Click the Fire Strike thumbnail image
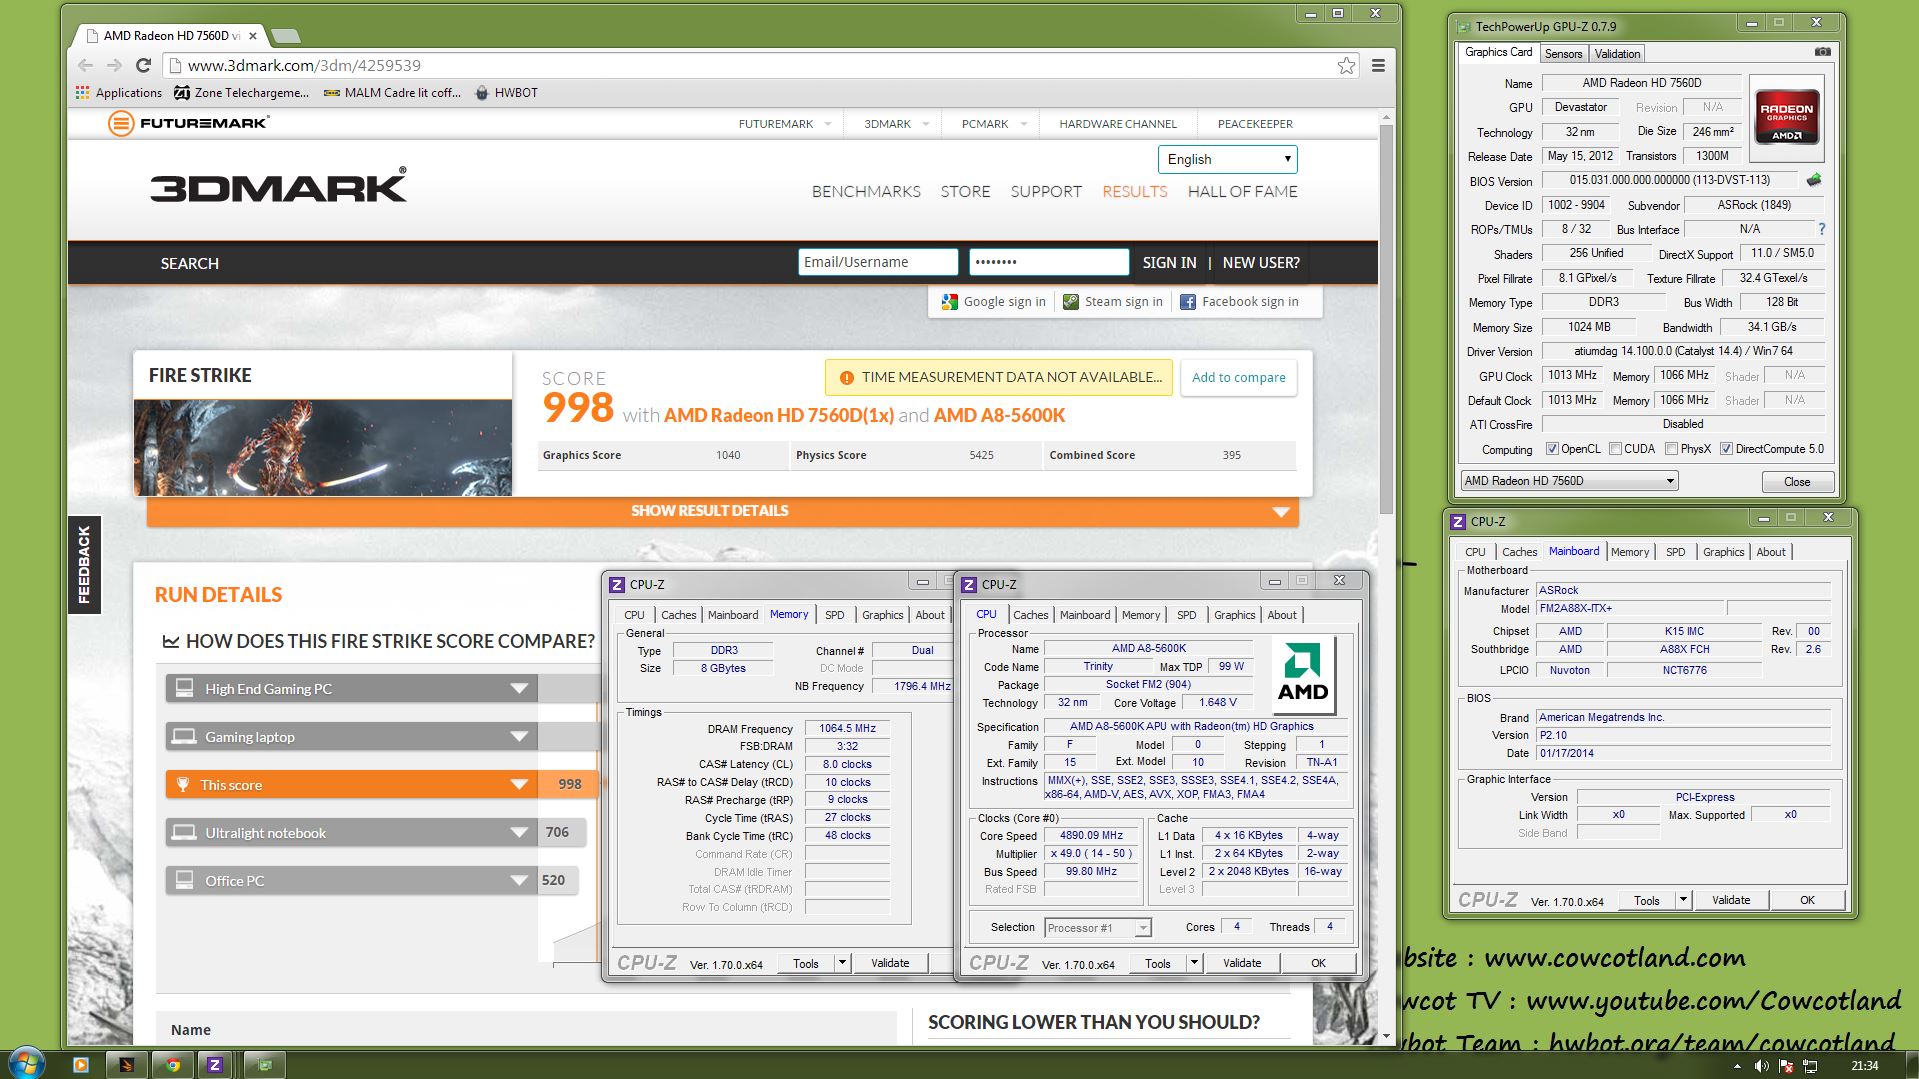This screenshot has height=1079, width=1919. tap(322, 447)
